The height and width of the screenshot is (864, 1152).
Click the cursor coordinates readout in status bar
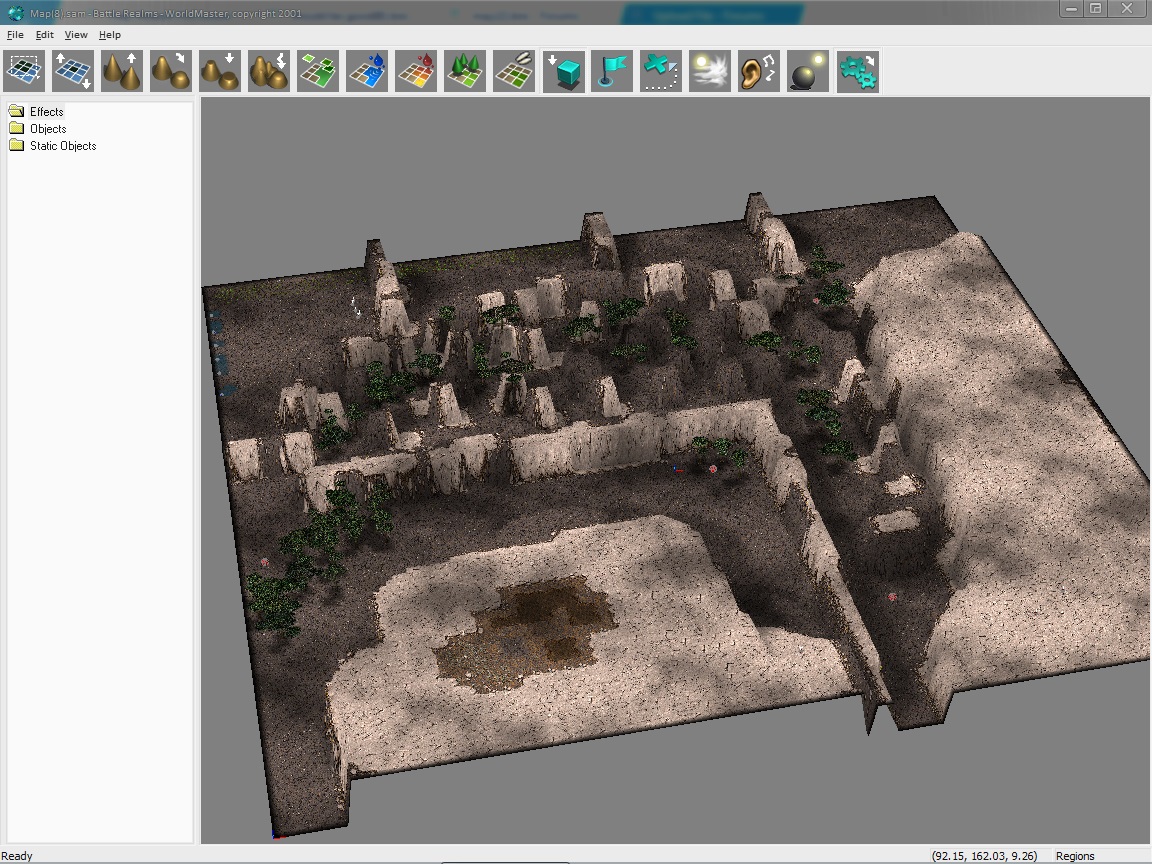[x=984, y=856]
